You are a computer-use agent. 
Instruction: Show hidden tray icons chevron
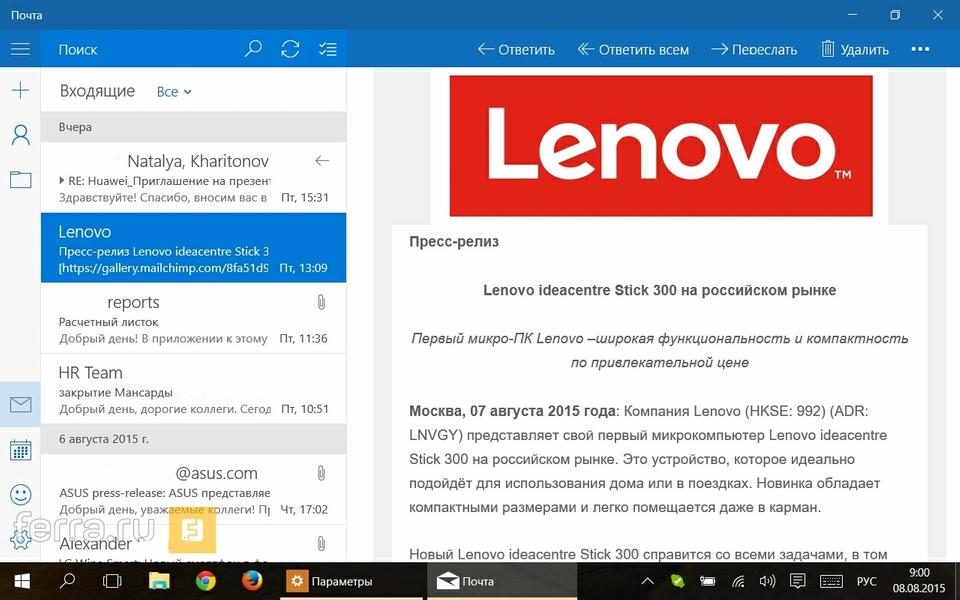pyautogui.click(x=647, y=581)
